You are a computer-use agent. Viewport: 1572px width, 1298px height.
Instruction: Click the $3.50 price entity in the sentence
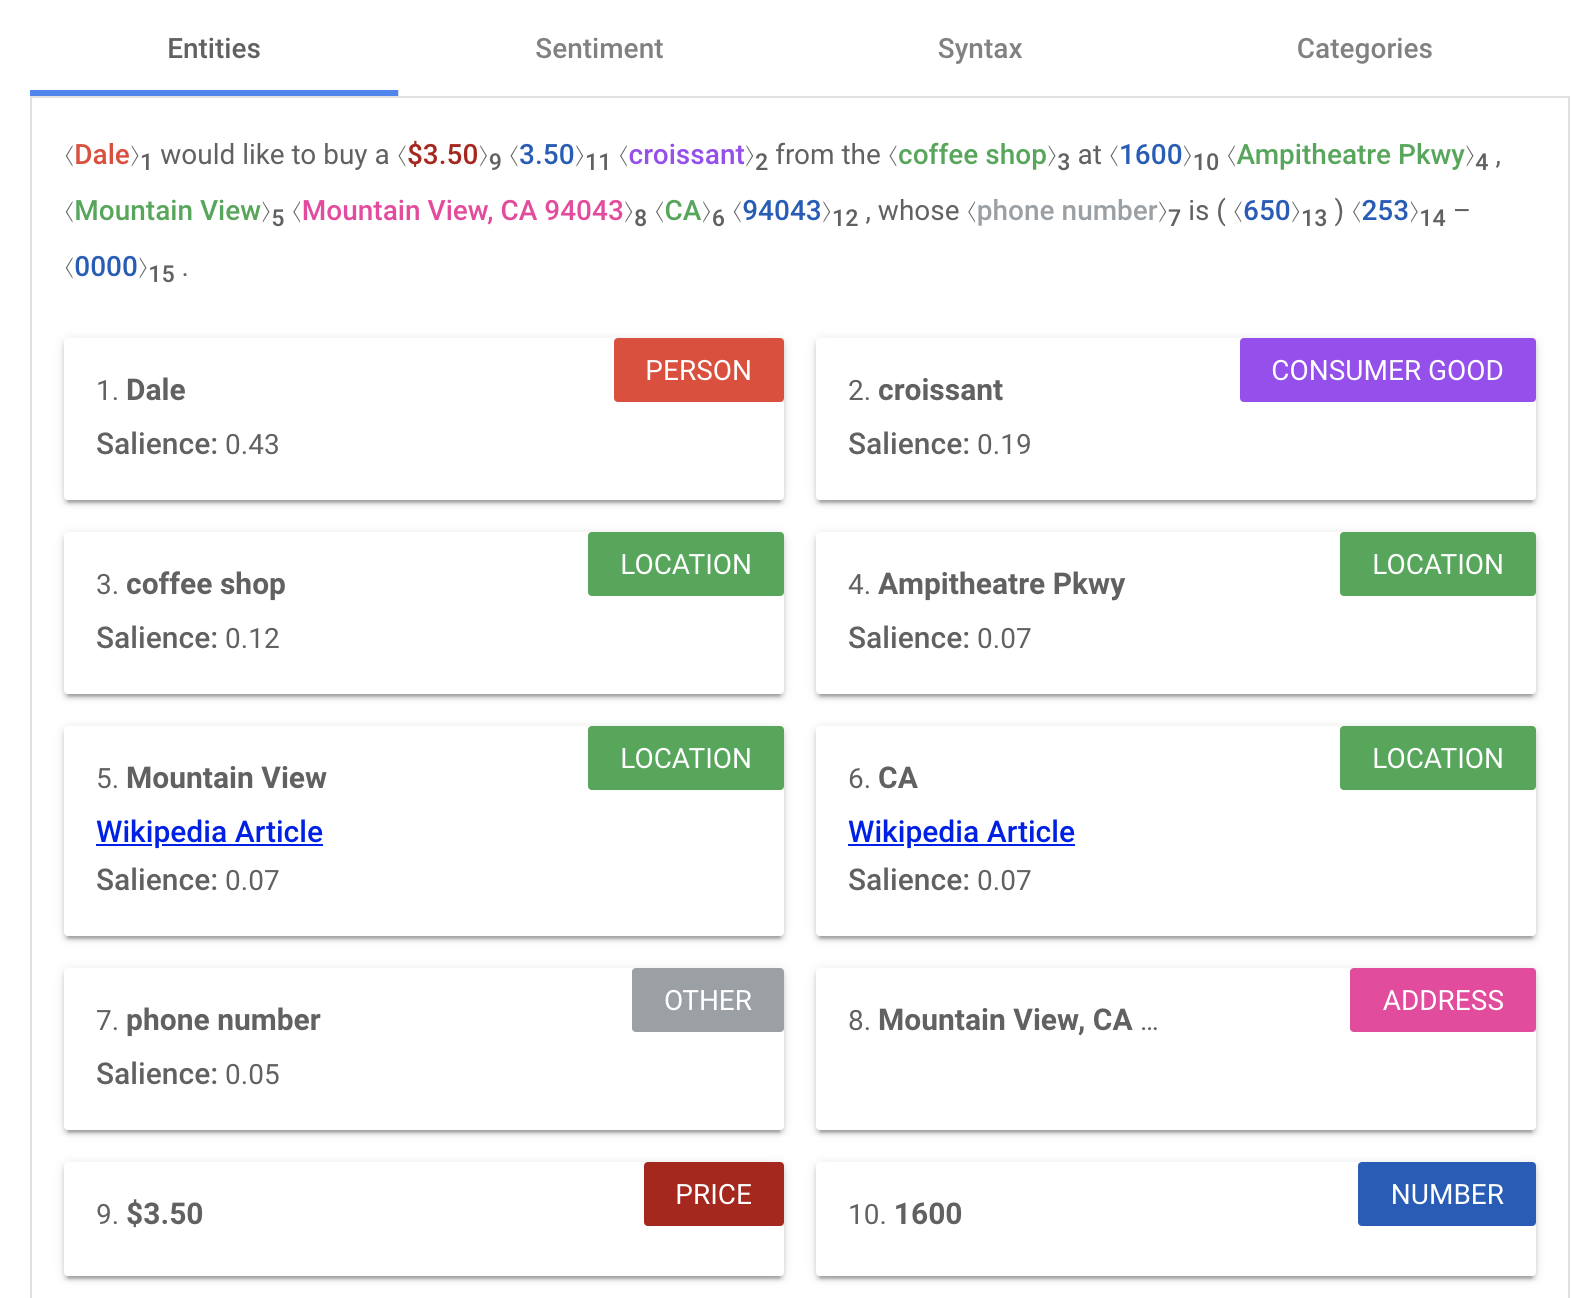point(442,155)
